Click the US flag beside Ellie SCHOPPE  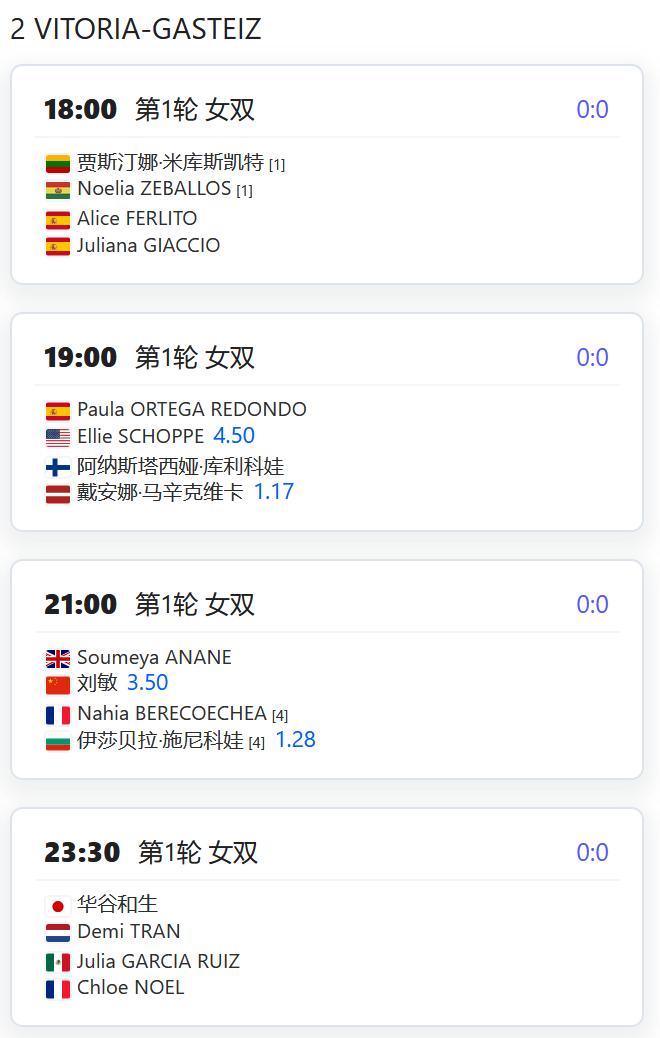(x=58, y=438)
